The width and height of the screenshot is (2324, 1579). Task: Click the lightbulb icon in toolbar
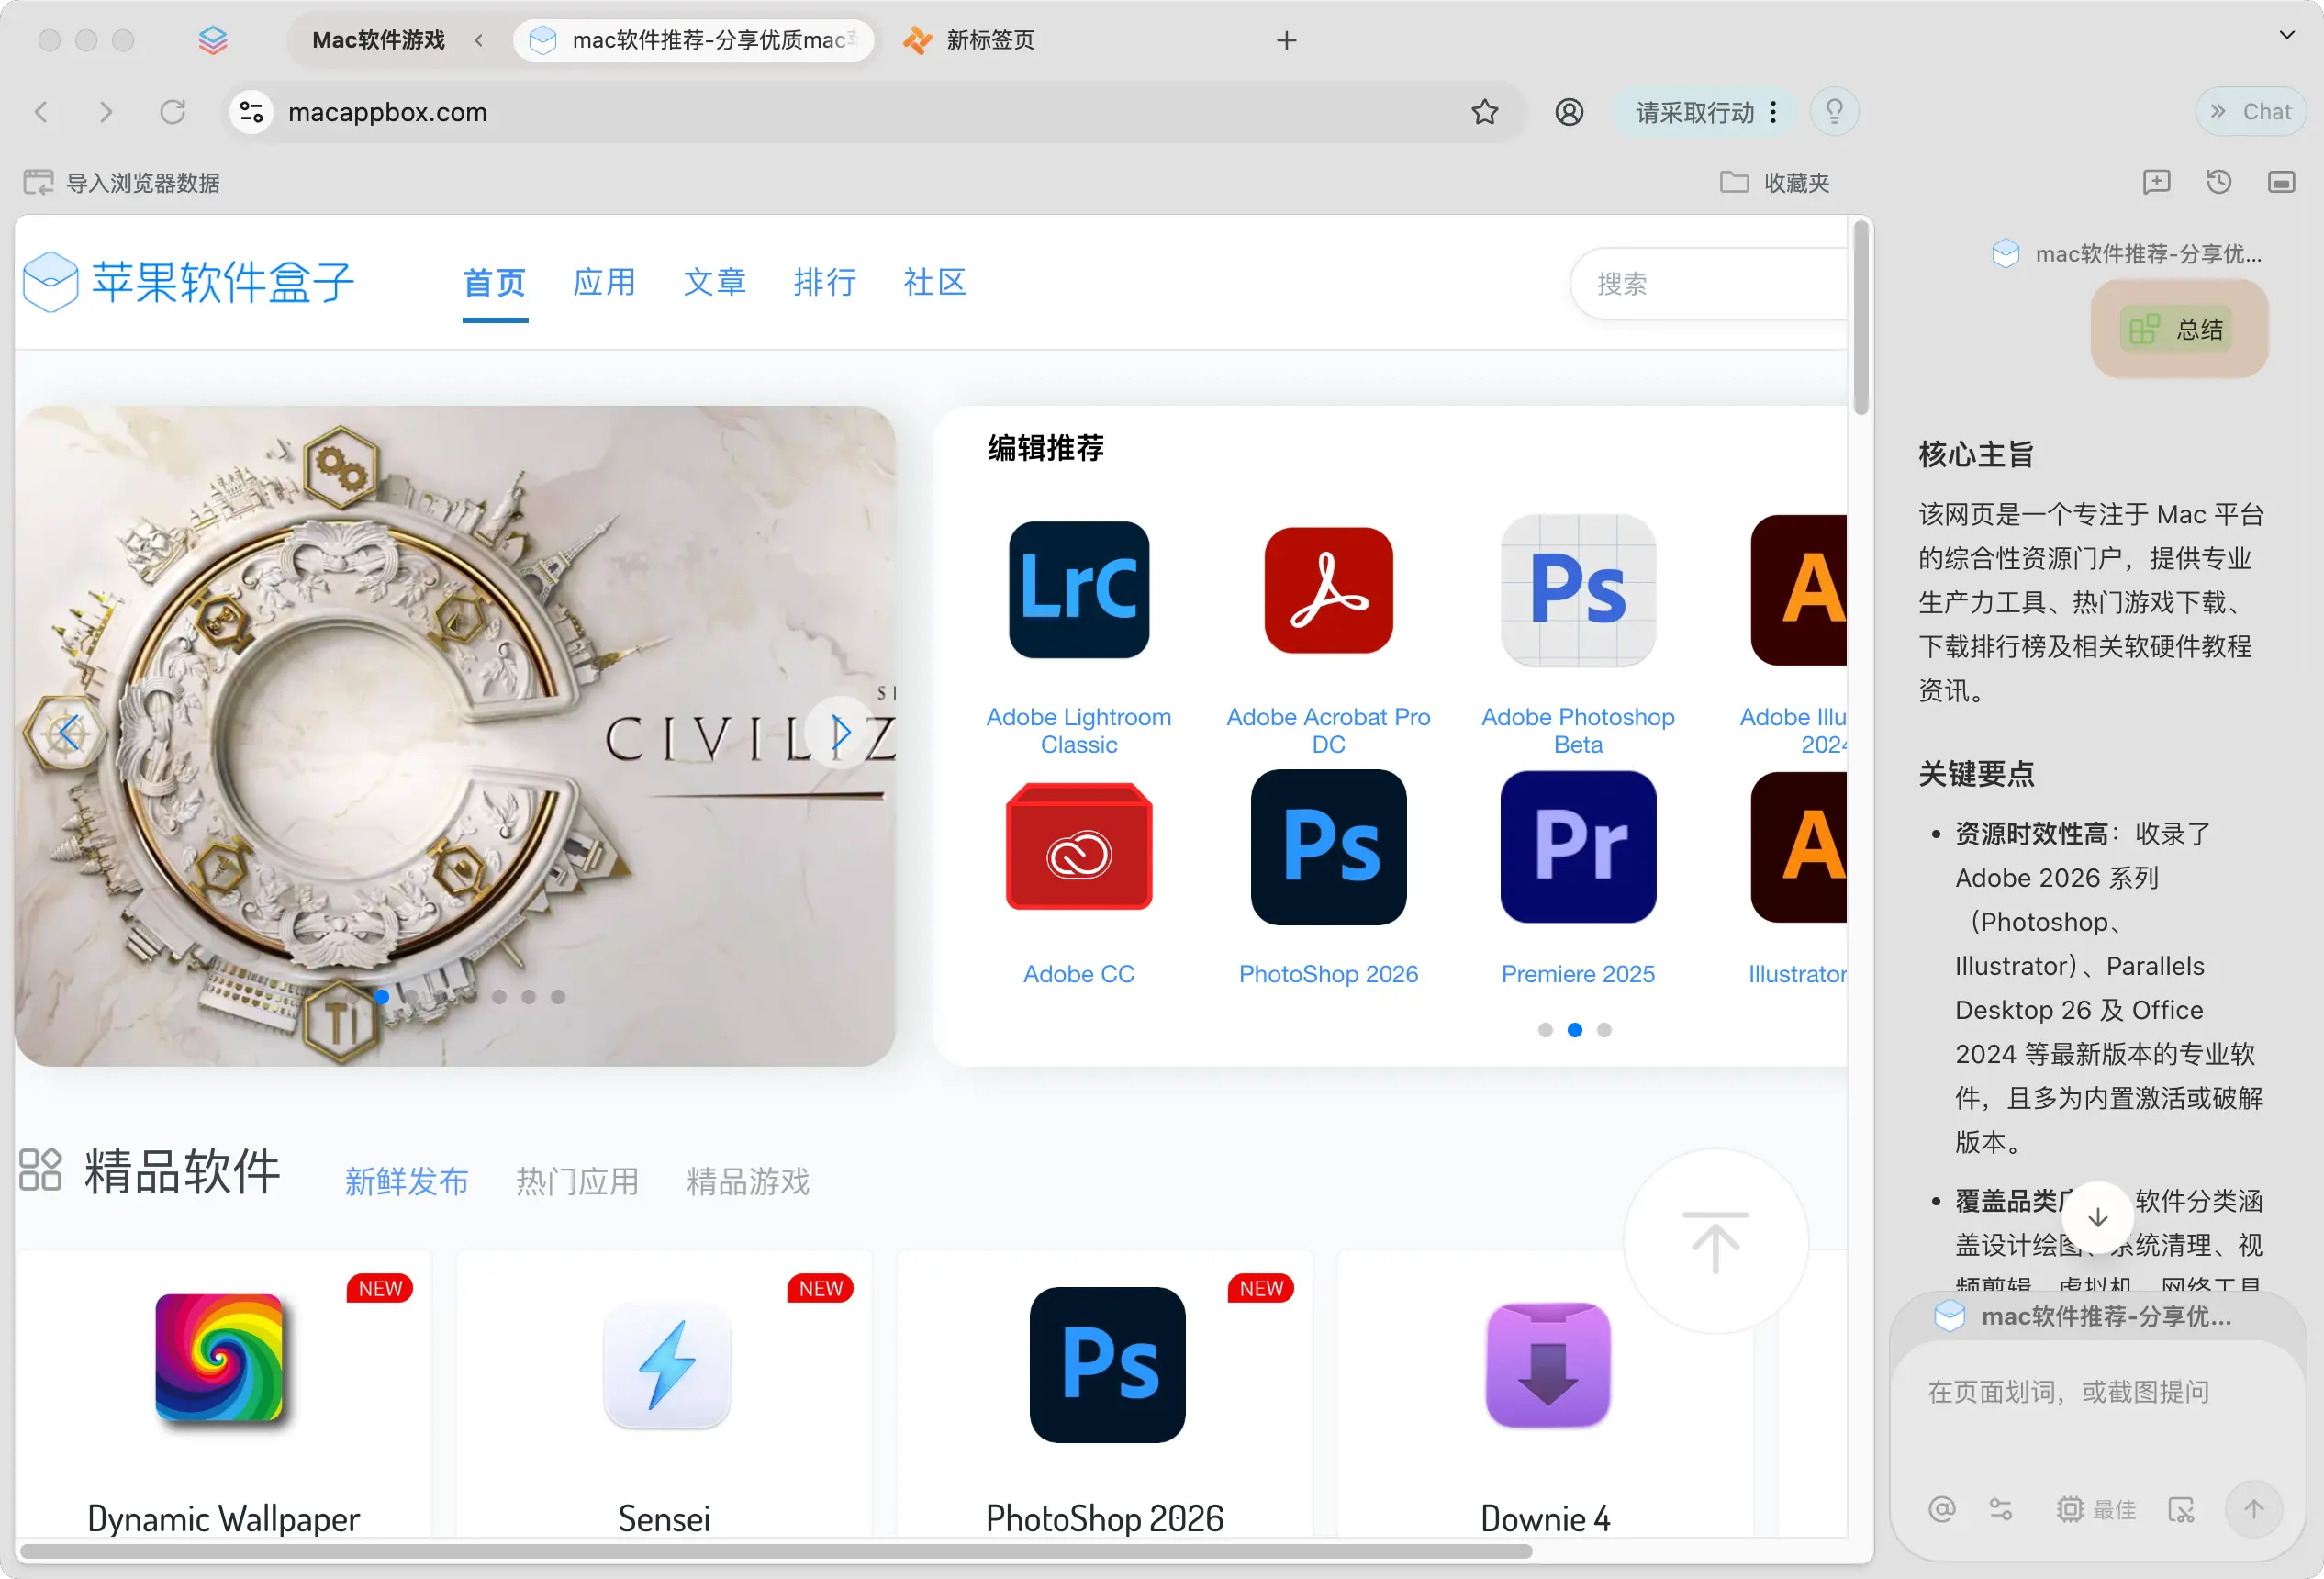1834,111
